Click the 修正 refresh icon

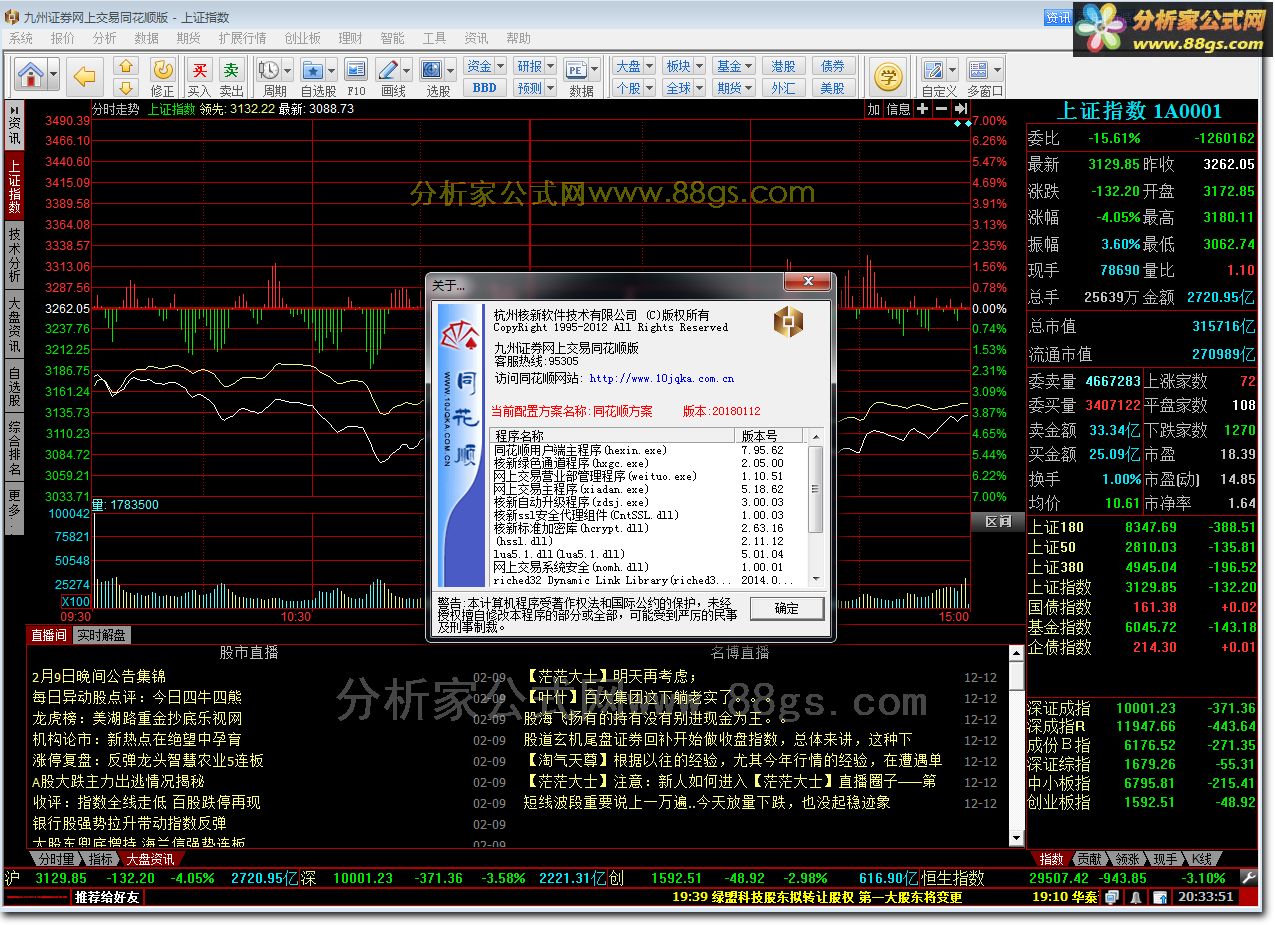162,76
